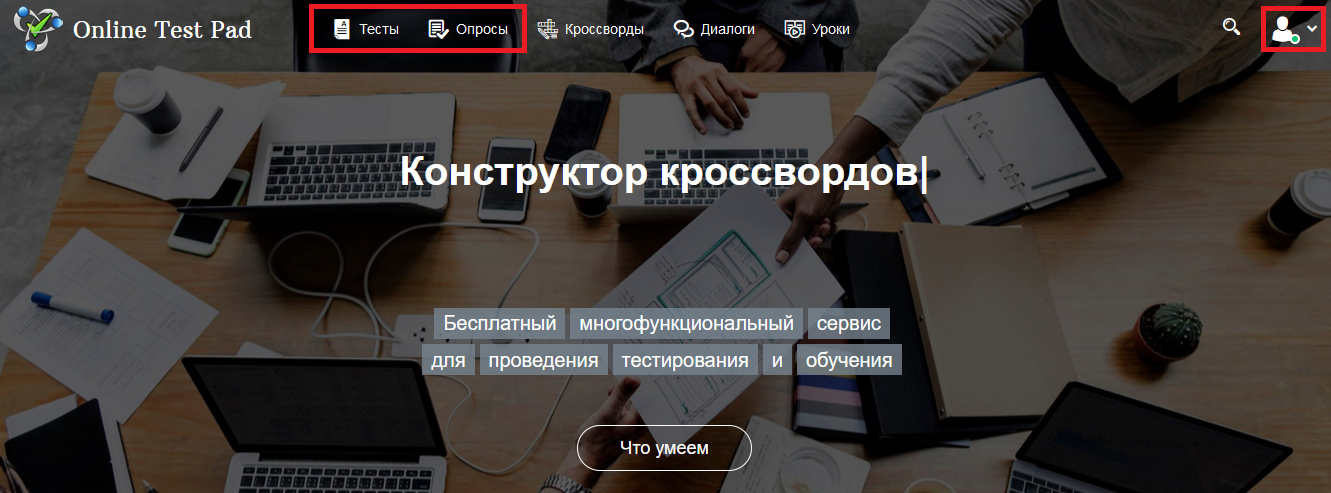1331x493 pixels.
Task: Click the Уроки lesson icon
Action: (795, 29)
